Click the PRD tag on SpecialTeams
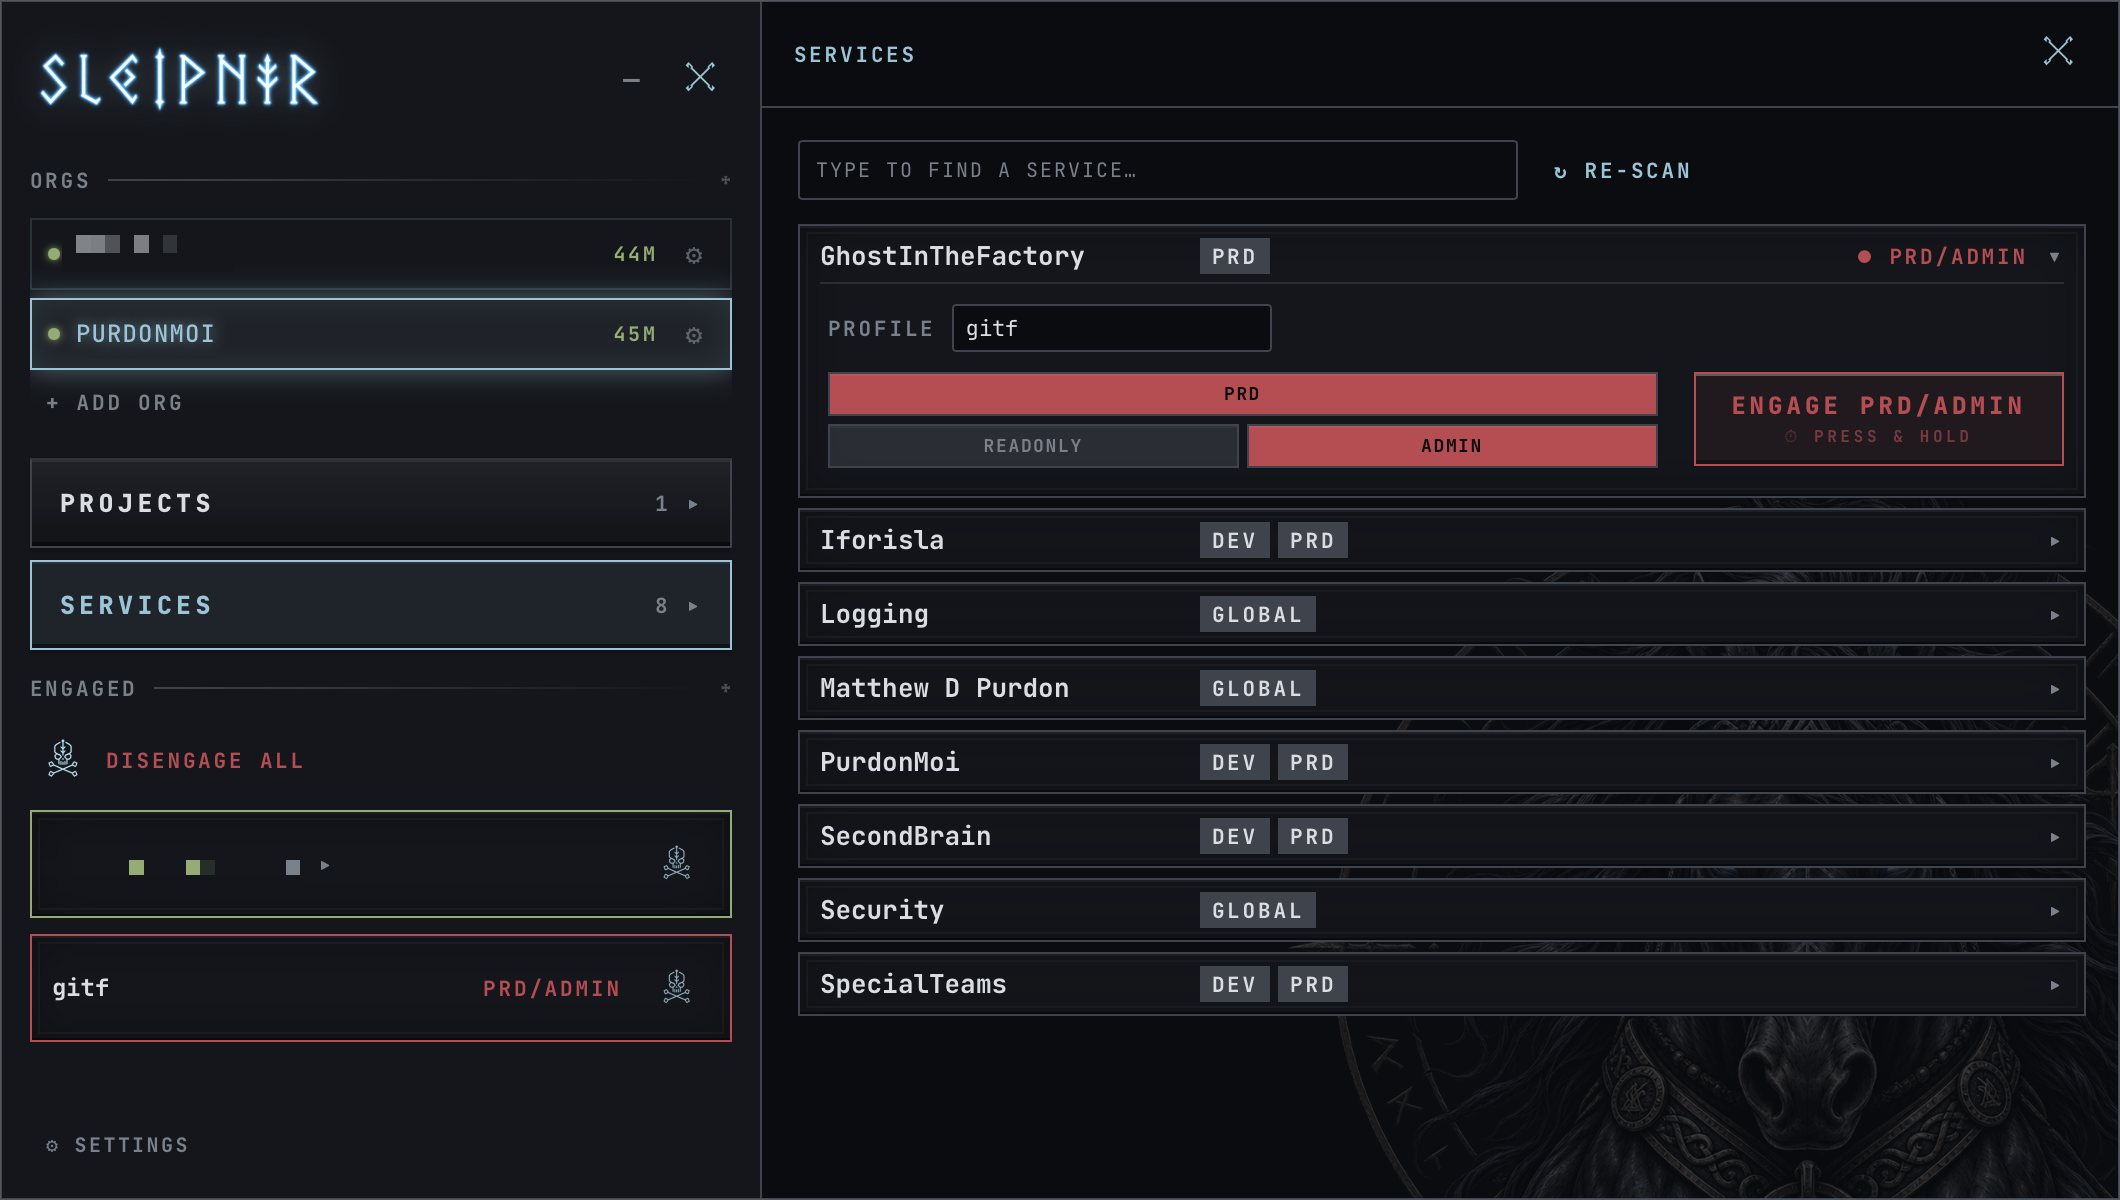2120x1200 pixels. coord(1312,984)
